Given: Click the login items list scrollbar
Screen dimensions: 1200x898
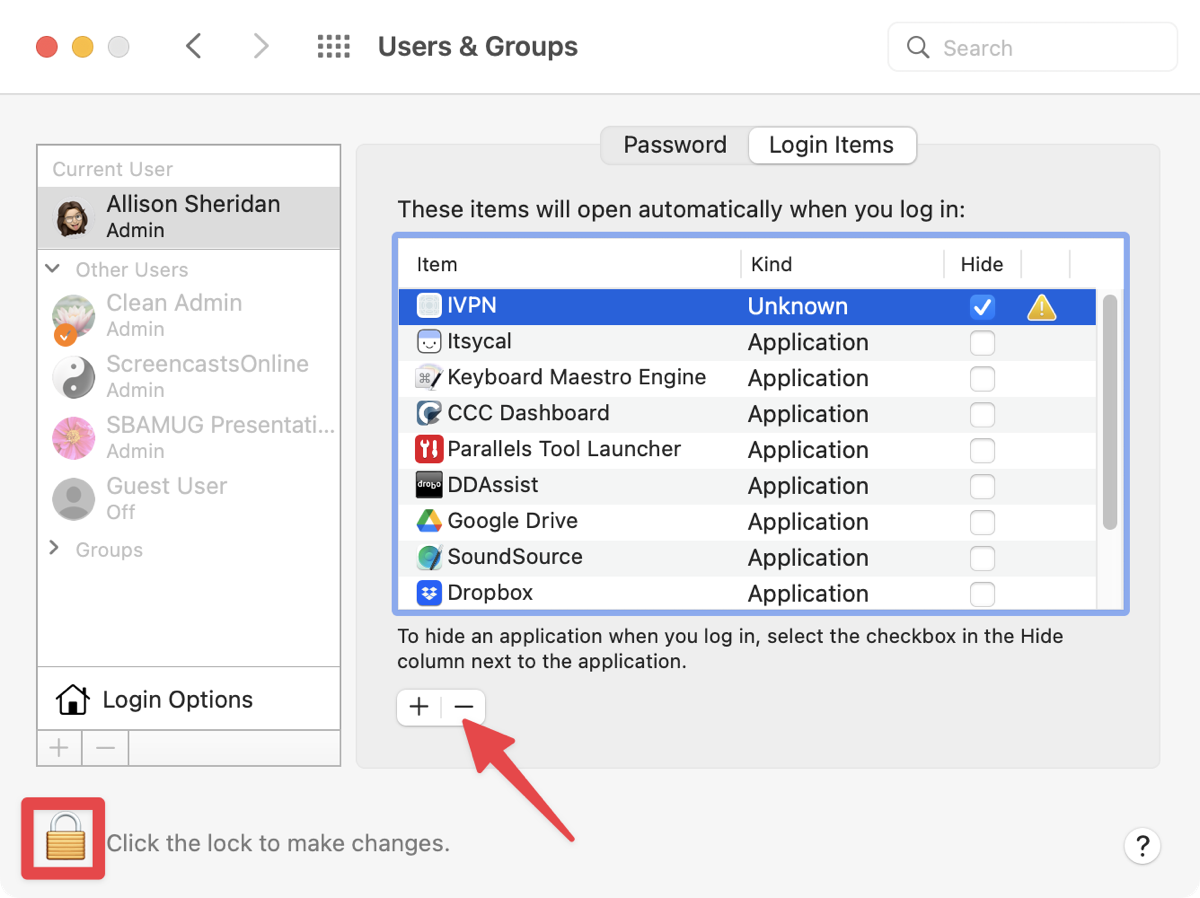Looking at the screenshot, I should pyautogui.click(x=1109, y=412).
